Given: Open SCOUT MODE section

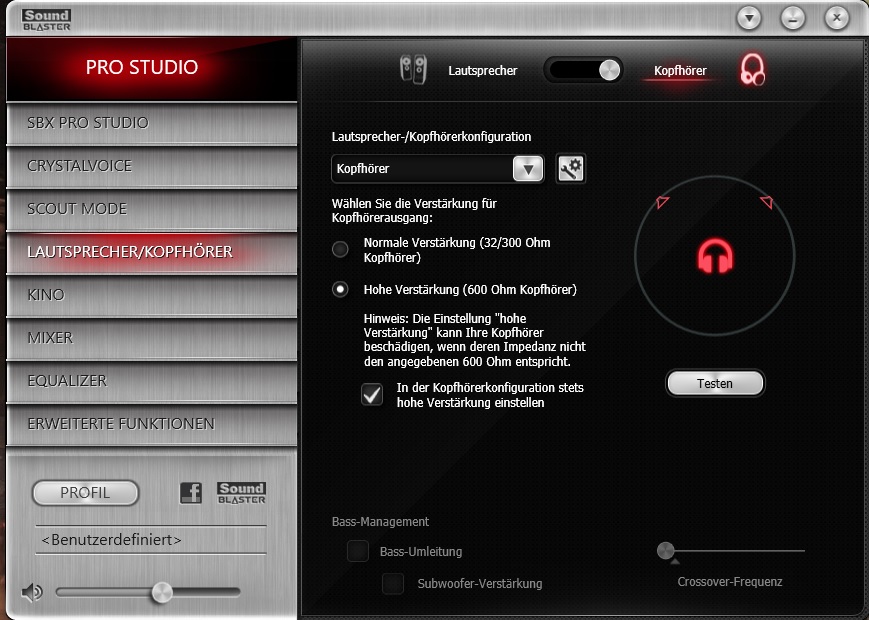Looking at the screenshot, I should 152,209.
